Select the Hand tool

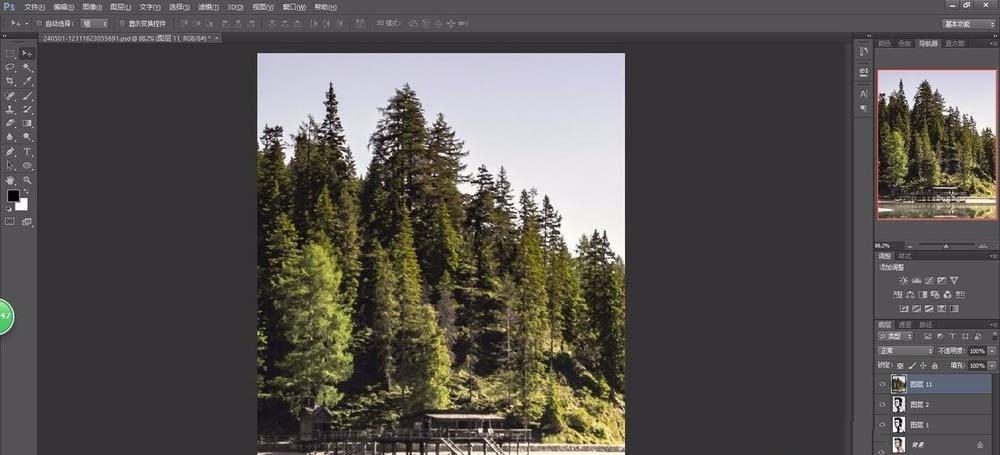point(10,180)
